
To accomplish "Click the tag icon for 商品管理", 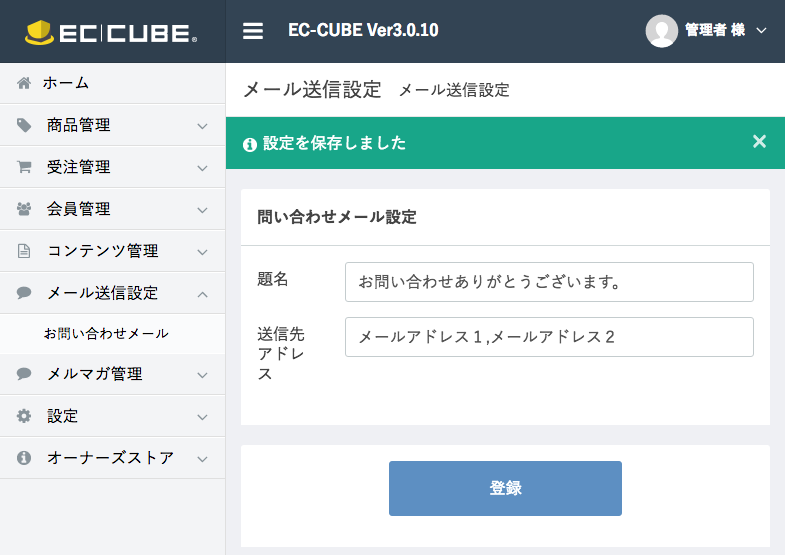I will (x=24, y=125).
